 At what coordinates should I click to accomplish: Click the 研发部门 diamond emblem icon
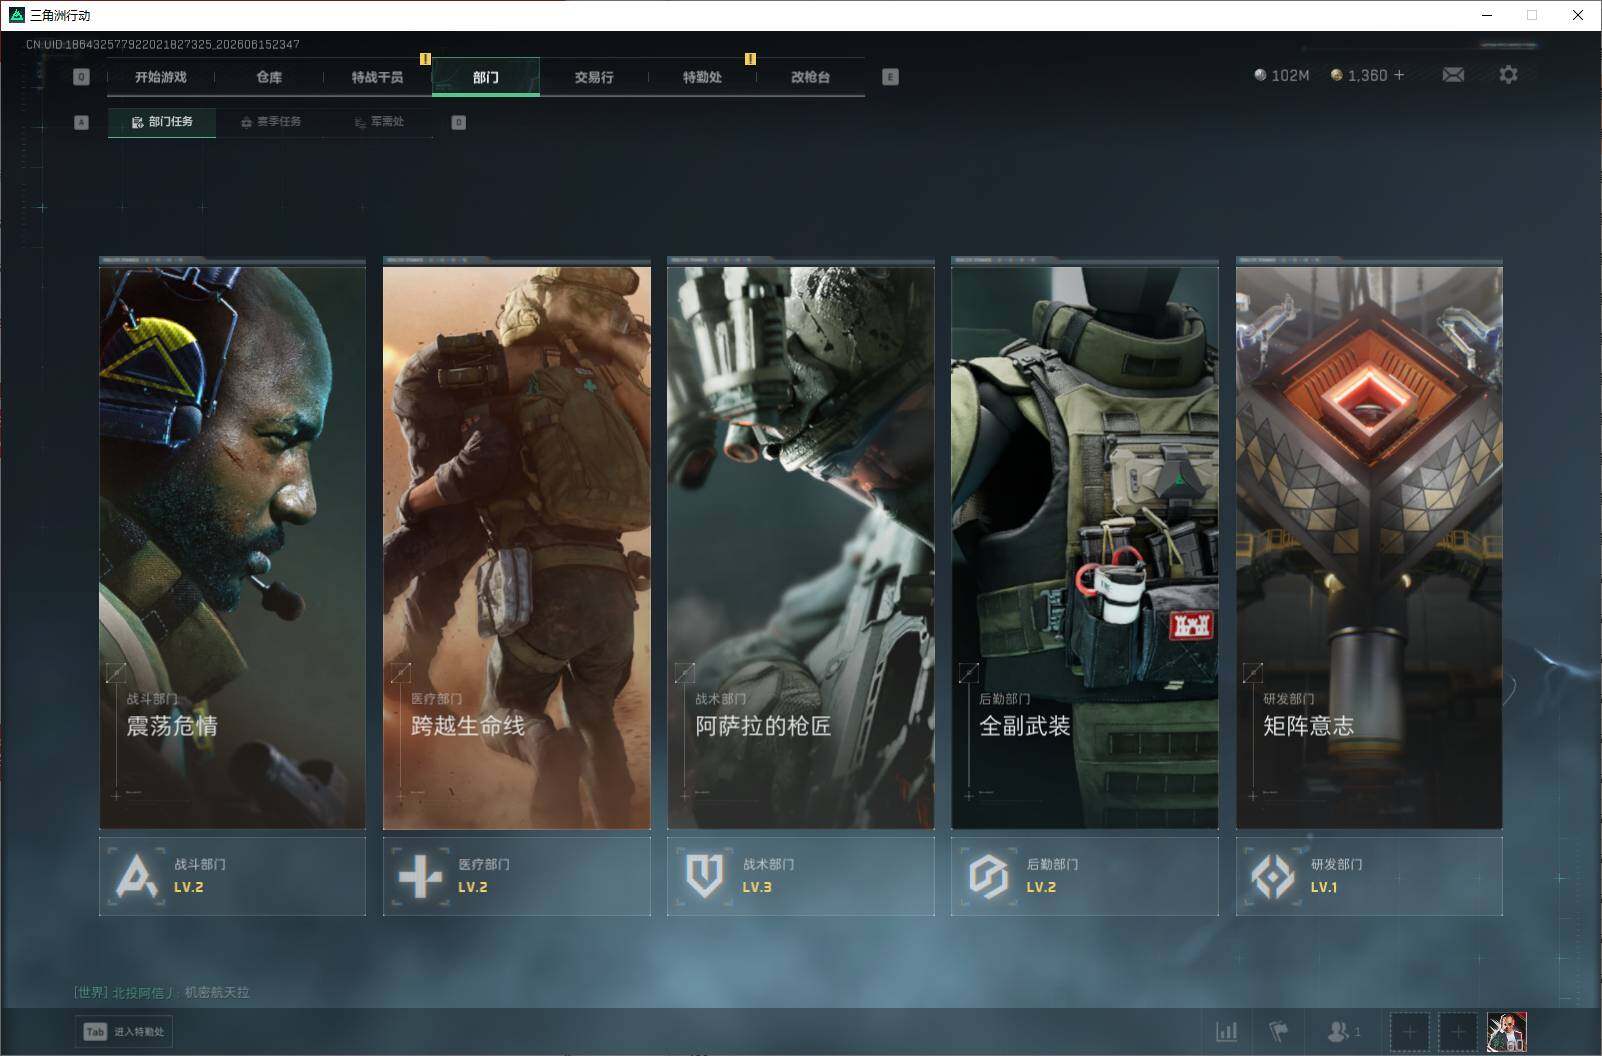click(1273, 876)
